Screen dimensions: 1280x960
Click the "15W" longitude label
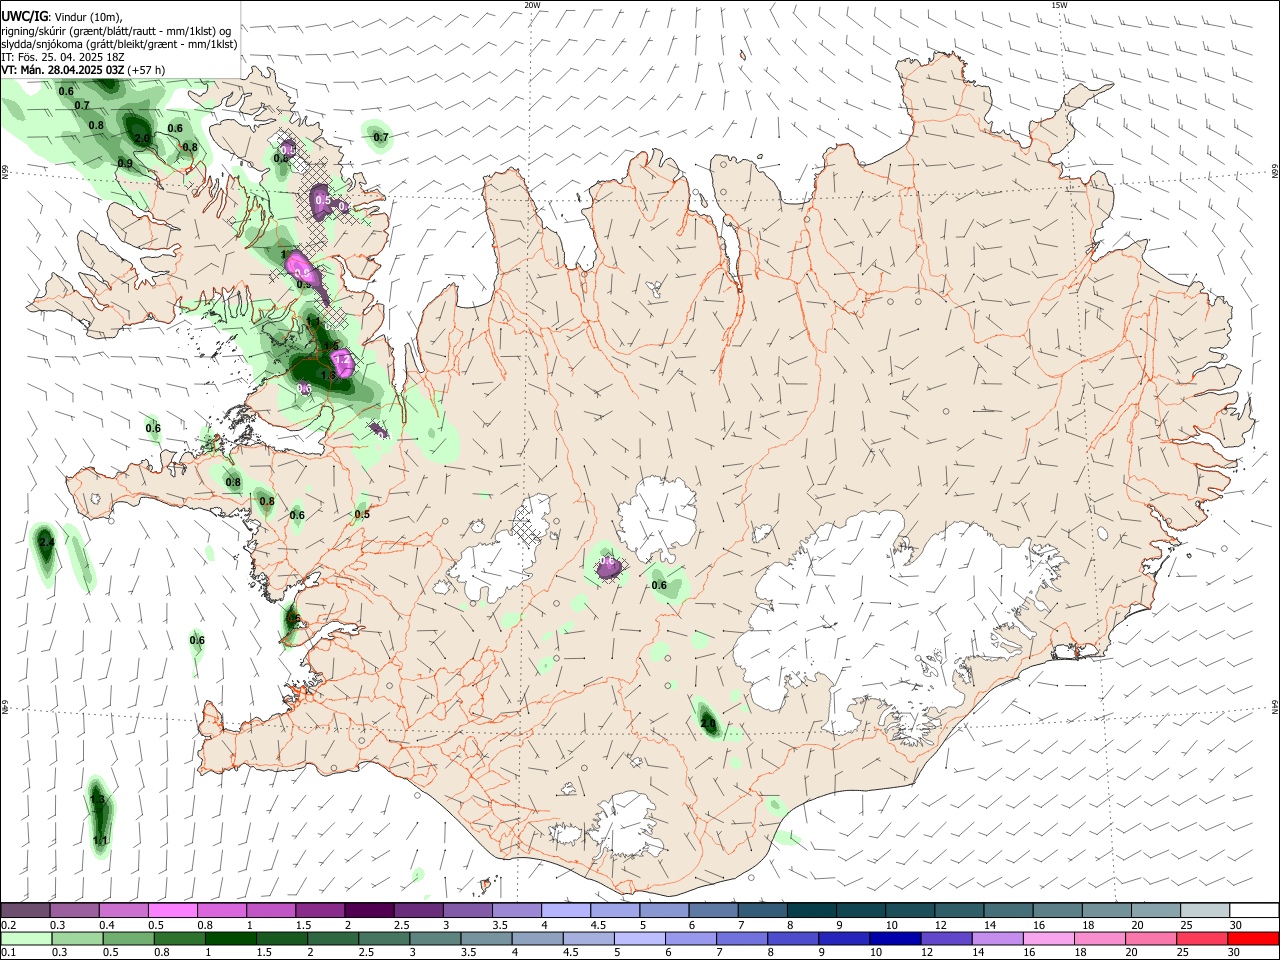tap(1060, 5)
